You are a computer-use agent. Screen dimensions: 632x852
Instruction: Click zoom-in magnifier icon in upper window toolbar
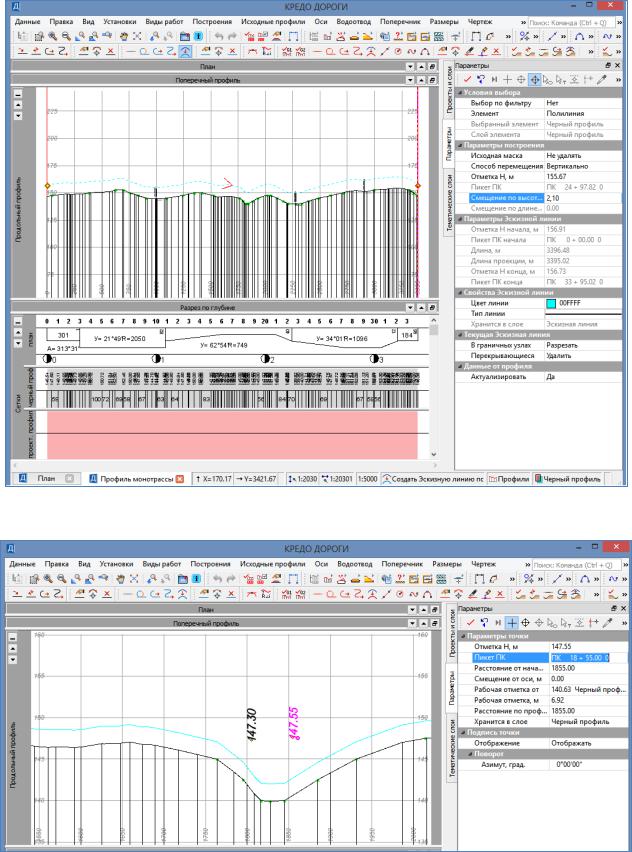point(53,36)
